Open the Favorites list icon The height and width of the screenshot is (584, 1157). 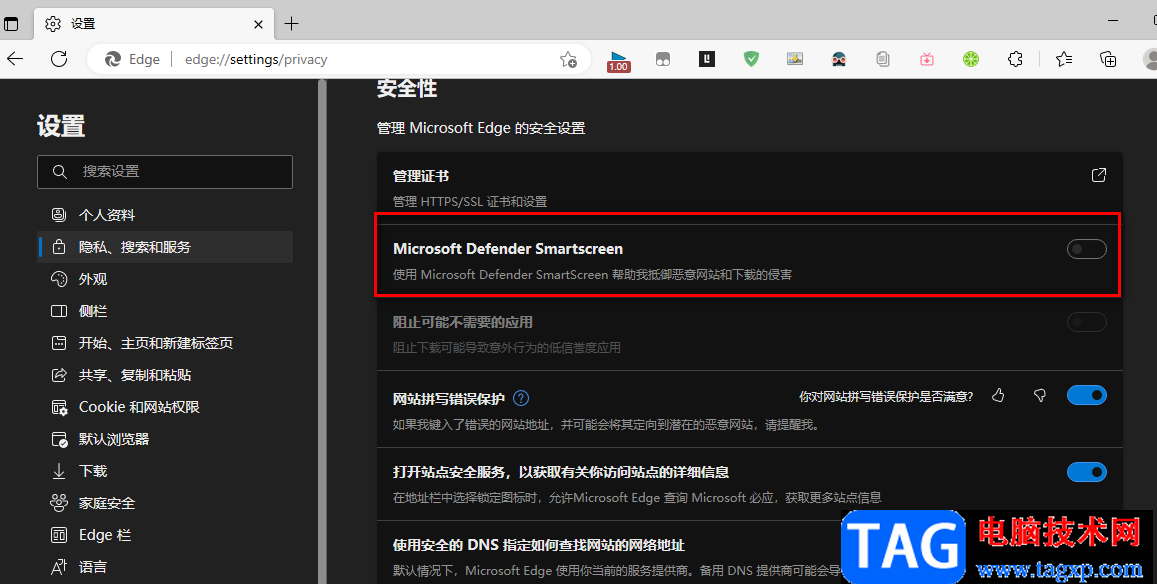click(x=1063, y=59)
